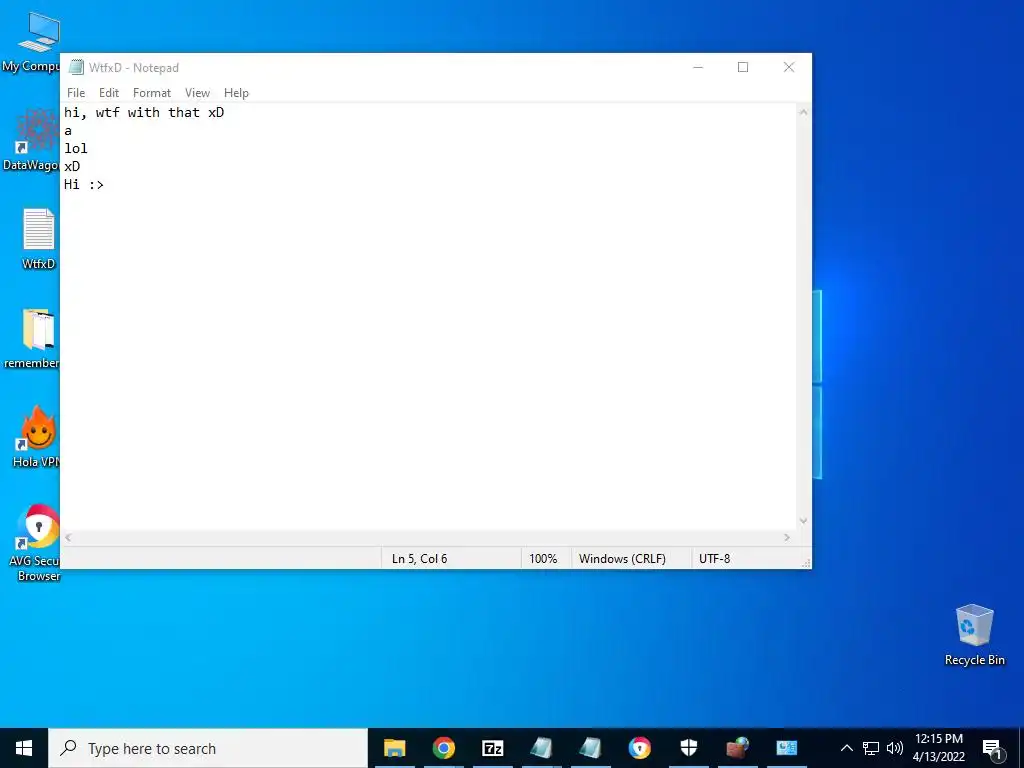Click 'Windows (CRLF)' in status bar
Image resolution: width=1024 pixels, height=768 pixels.
[622, 558]
